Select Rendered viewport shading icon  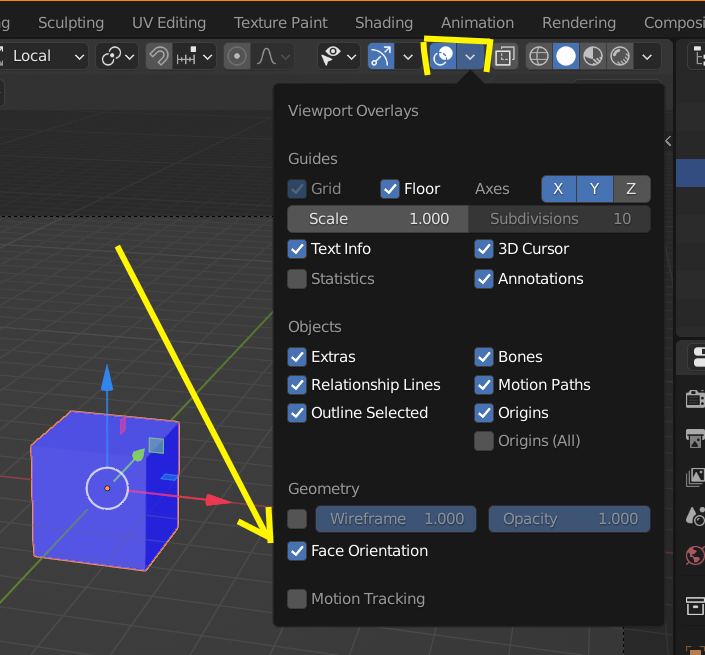point(620,57)
